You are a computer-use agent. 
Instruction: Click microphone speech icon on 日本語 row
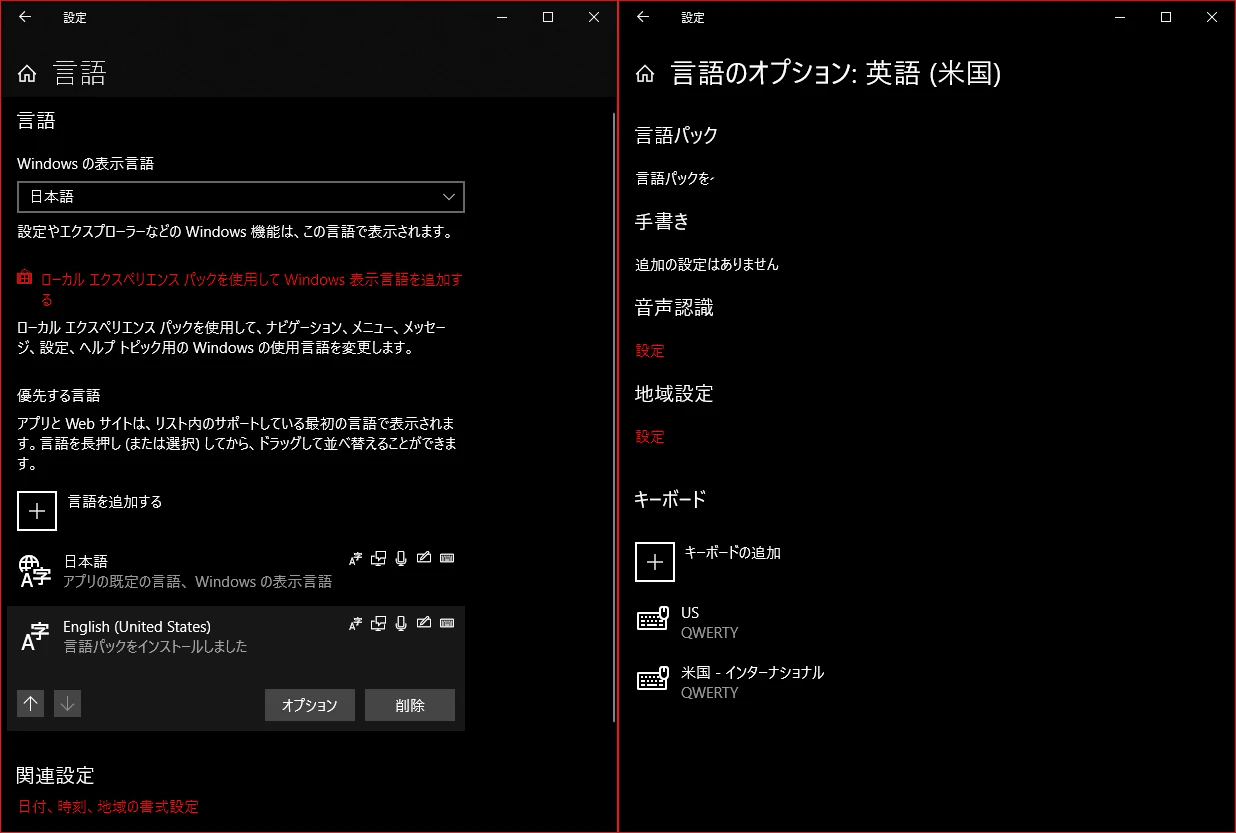click(x=401, y=559)
